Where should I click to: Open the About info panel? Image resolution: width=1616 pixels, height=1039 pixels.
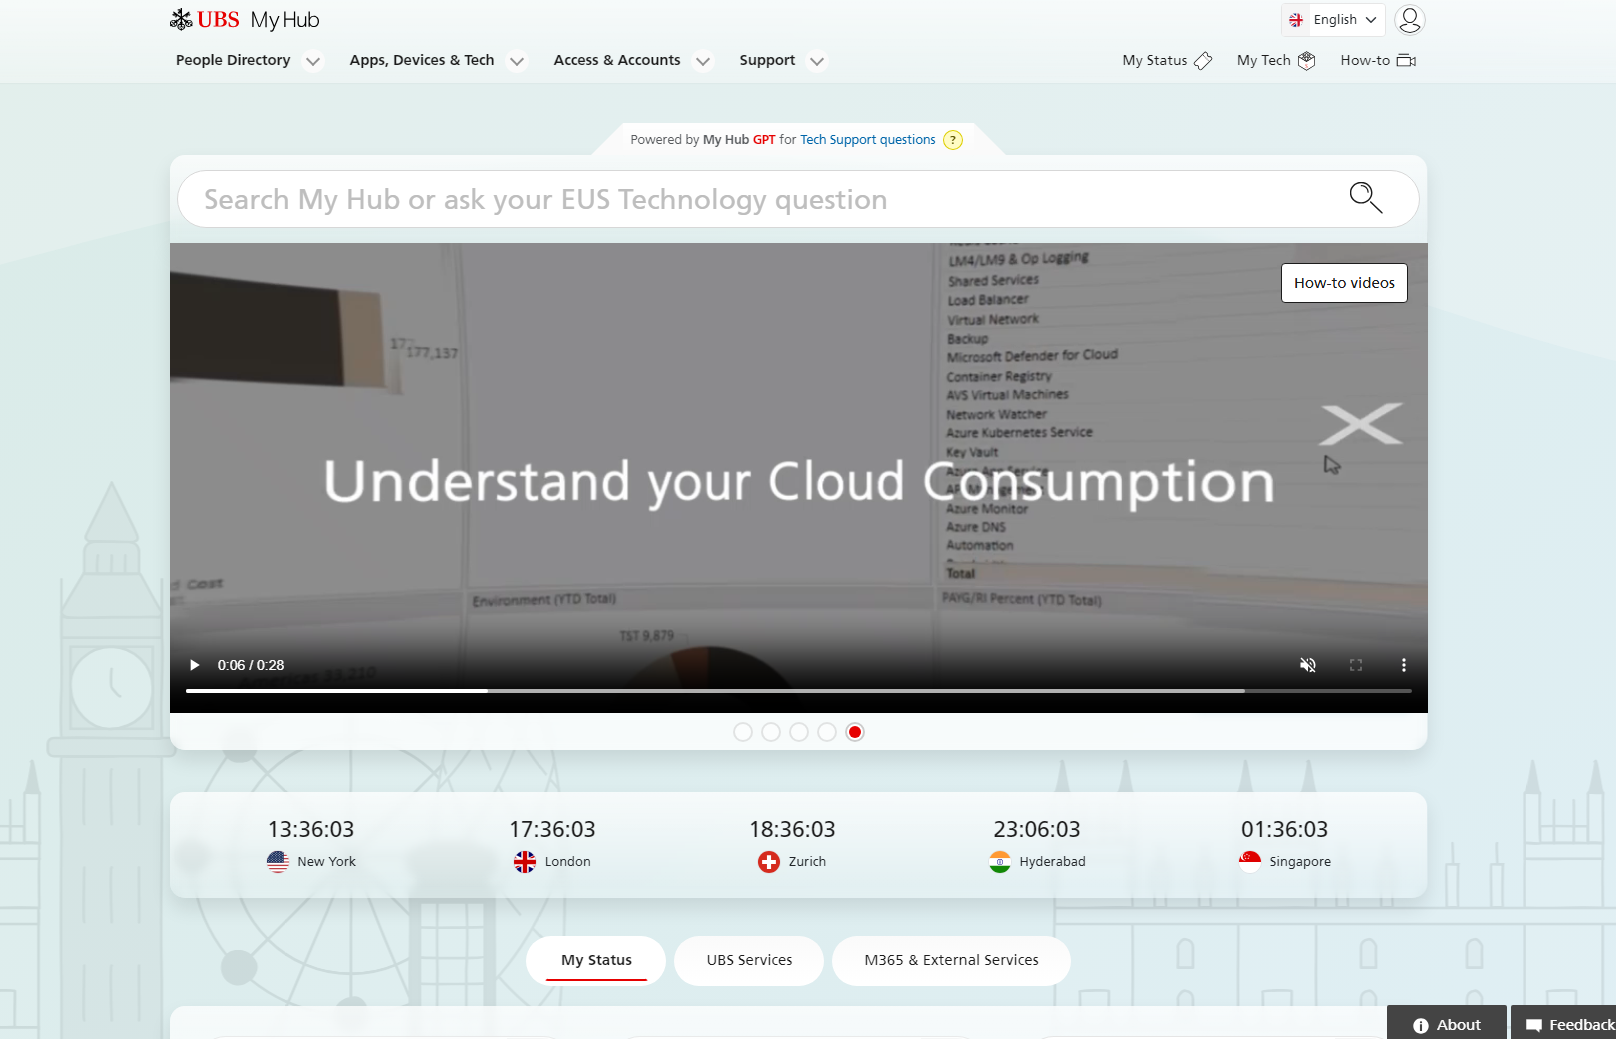click(1446, 1024)
